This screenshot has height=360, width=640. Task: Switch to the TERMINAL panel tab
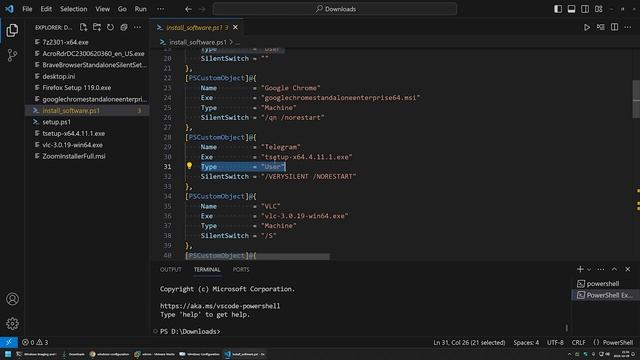click(x=207, y=269)
